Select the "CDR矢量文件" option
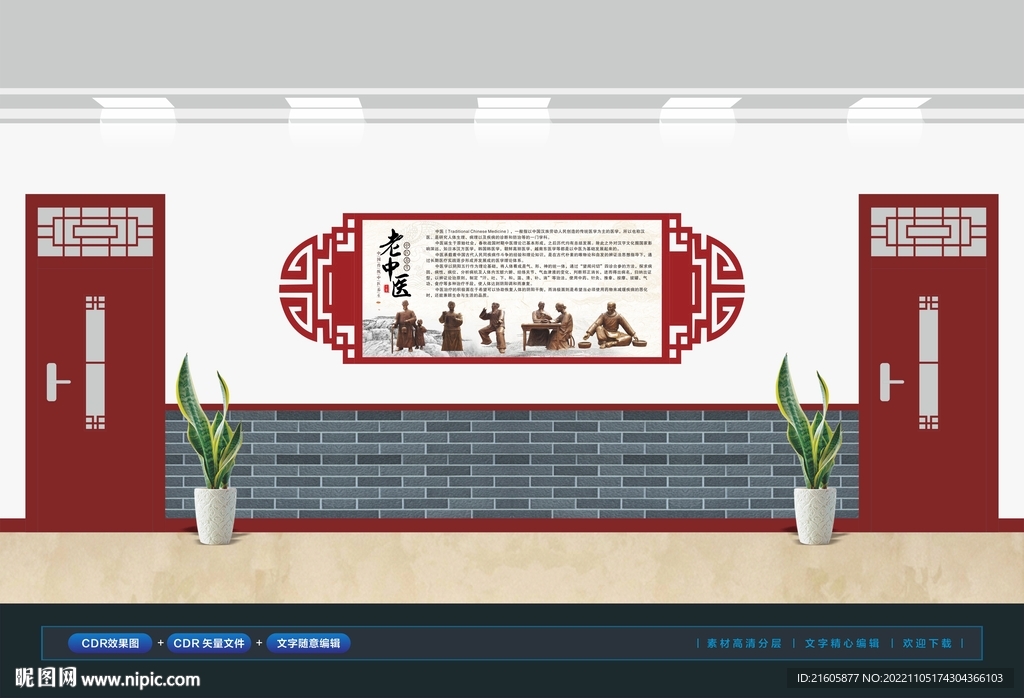The image size is (1024, 698). coord(207,643)
